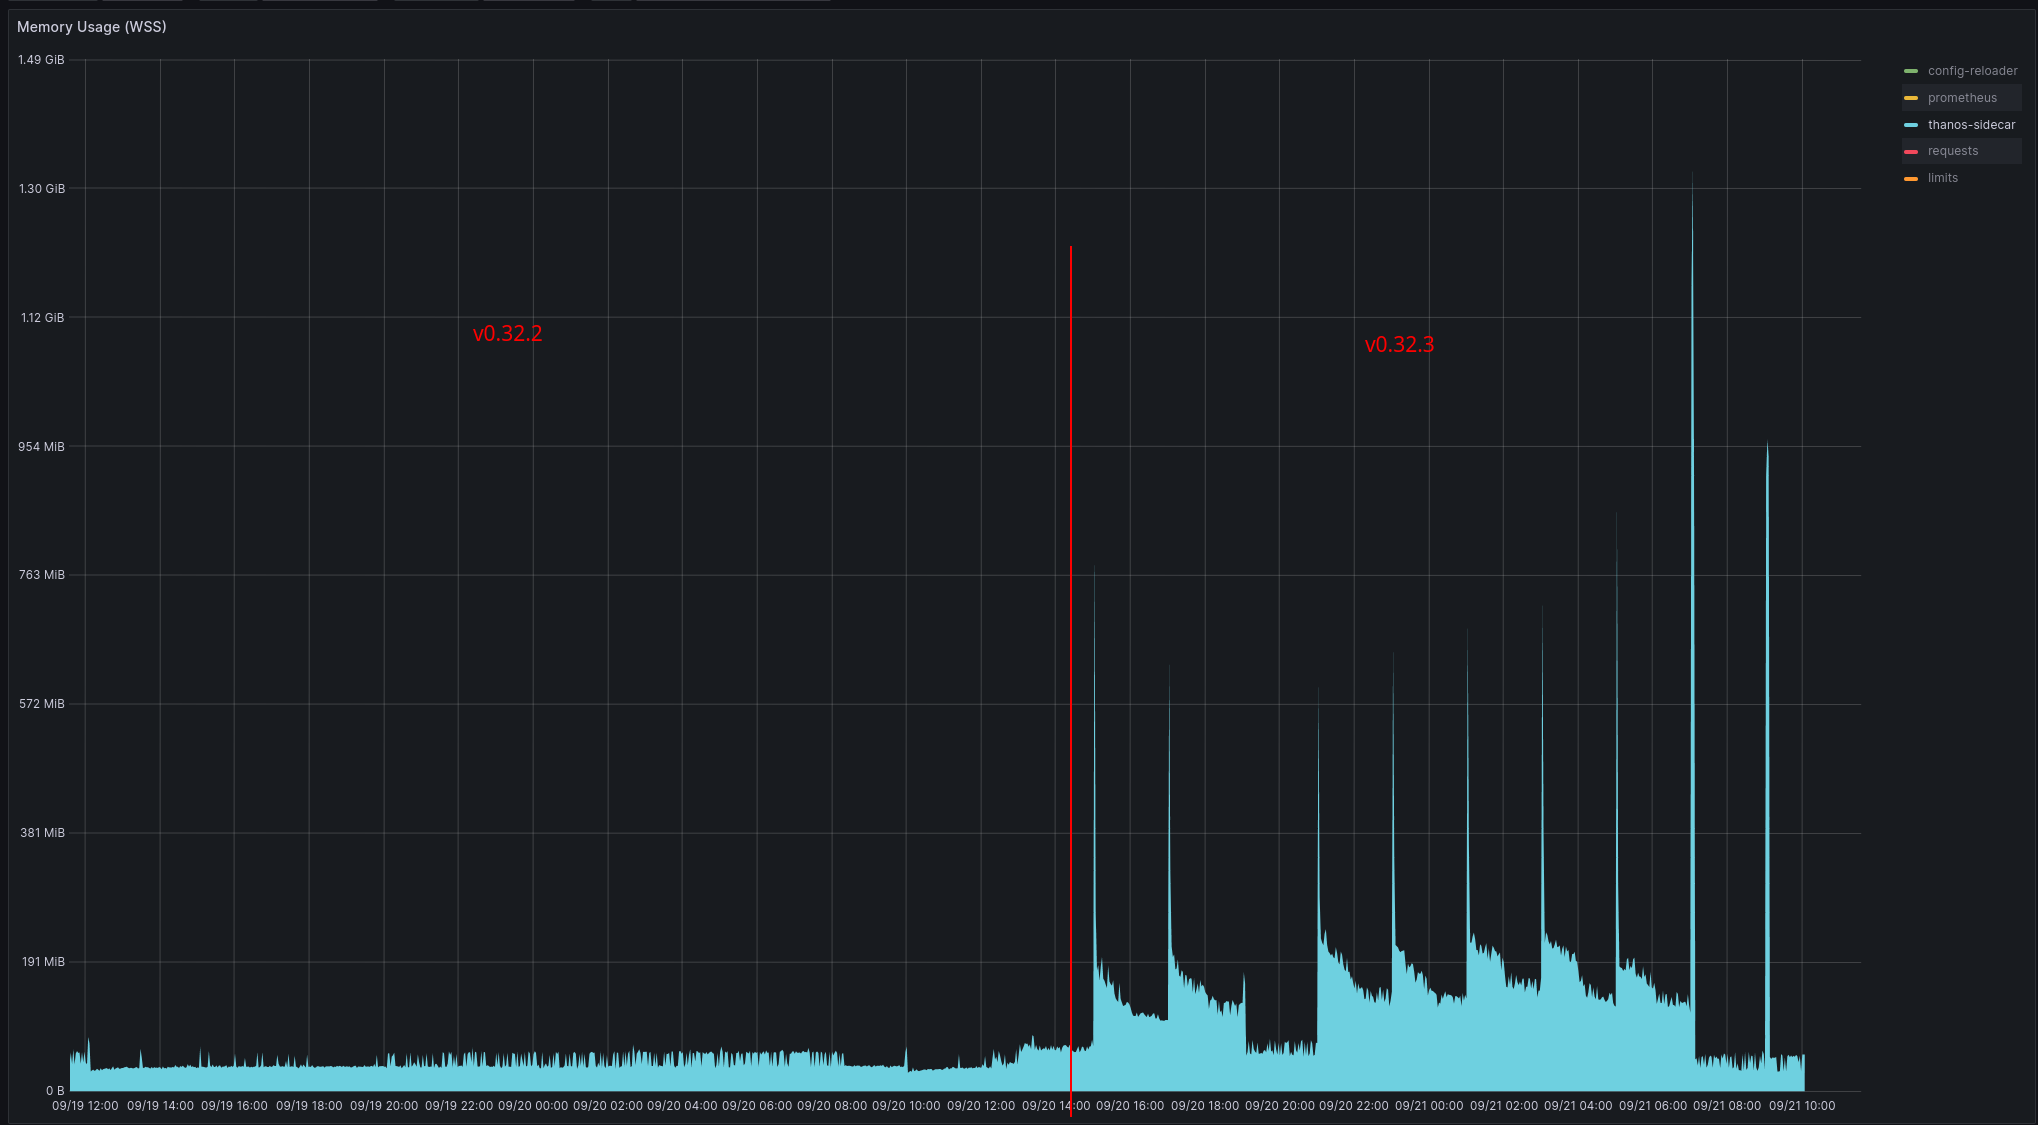Hide the limits series via its legend entry
This screenshot has height=1125, width=2038.
coord(1941,177)
